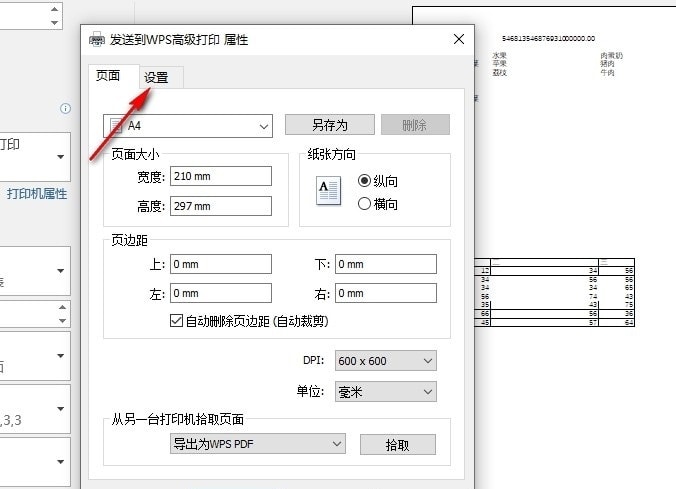This screenshot has height=489, width=676.
Task: Close the print properties dialog
Action: tap(459, 40)
